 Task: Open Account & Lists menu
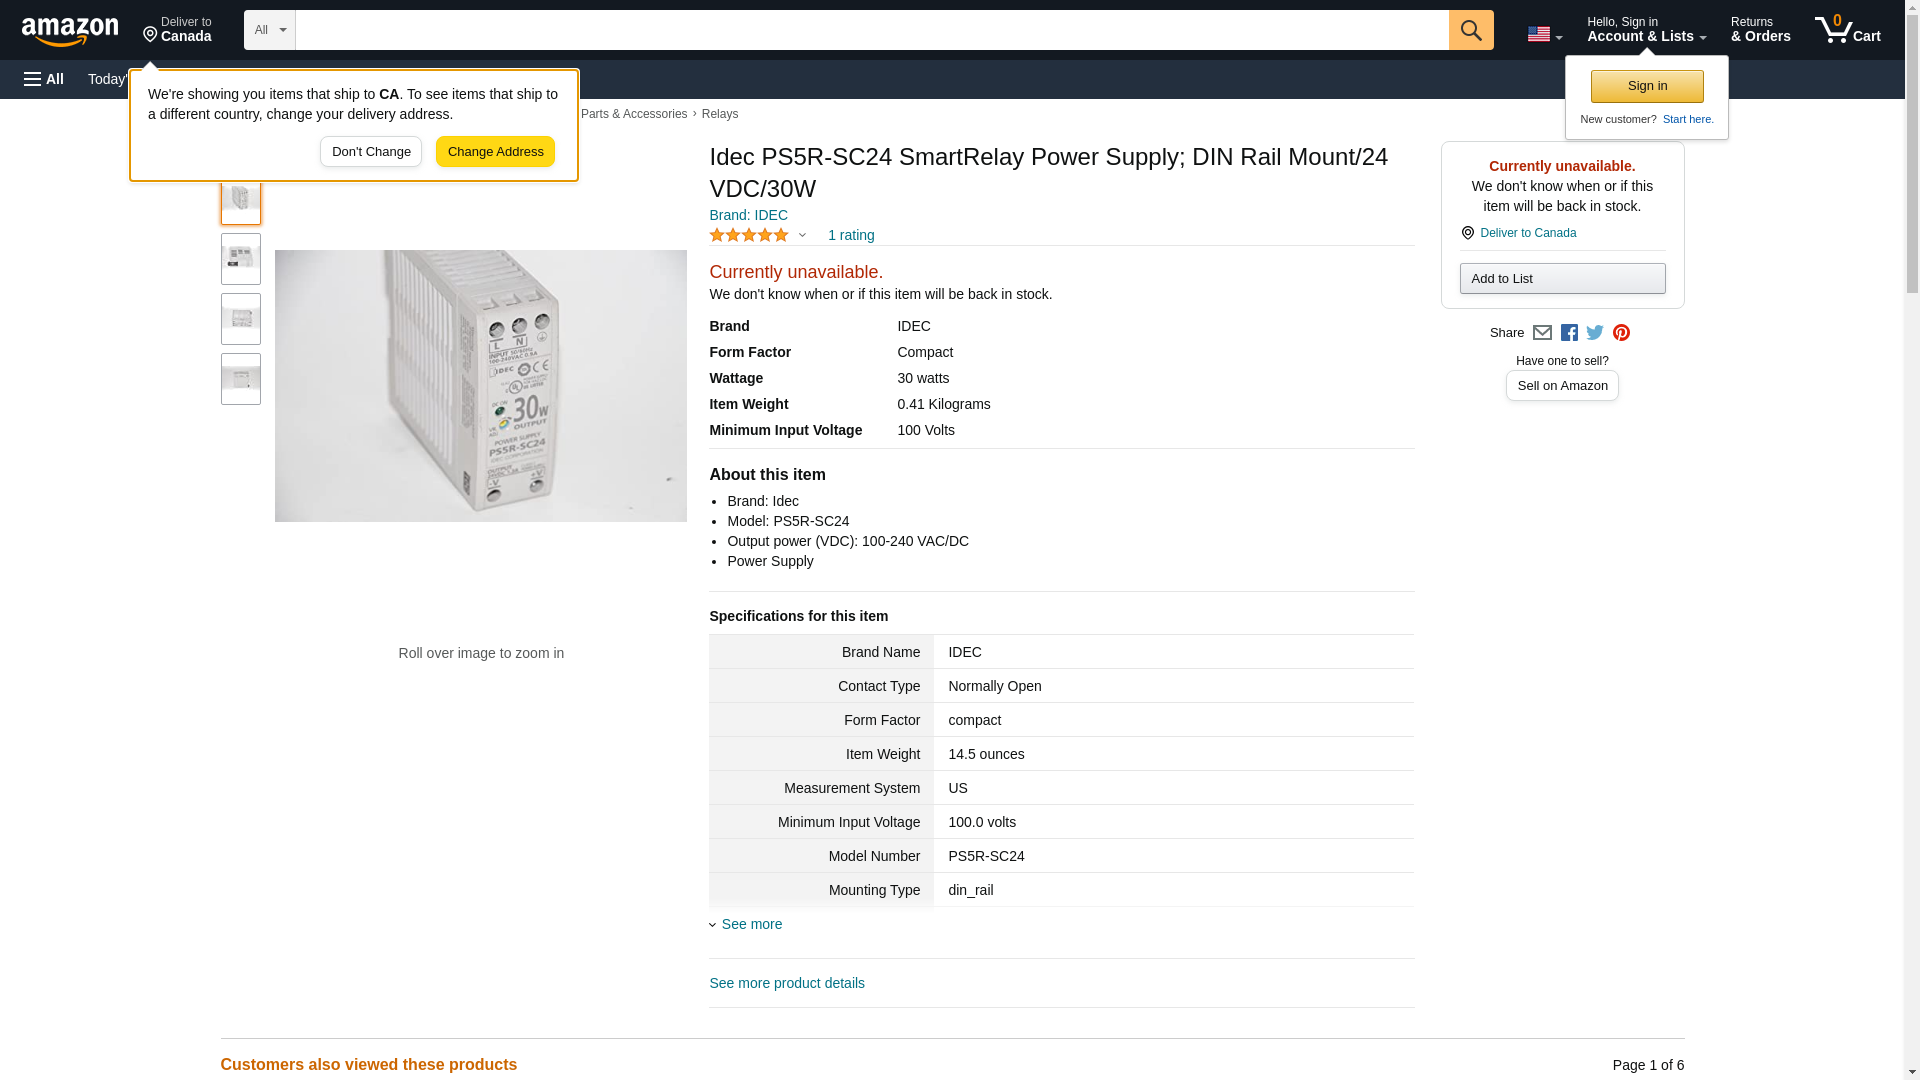[x=1646, y=30]
